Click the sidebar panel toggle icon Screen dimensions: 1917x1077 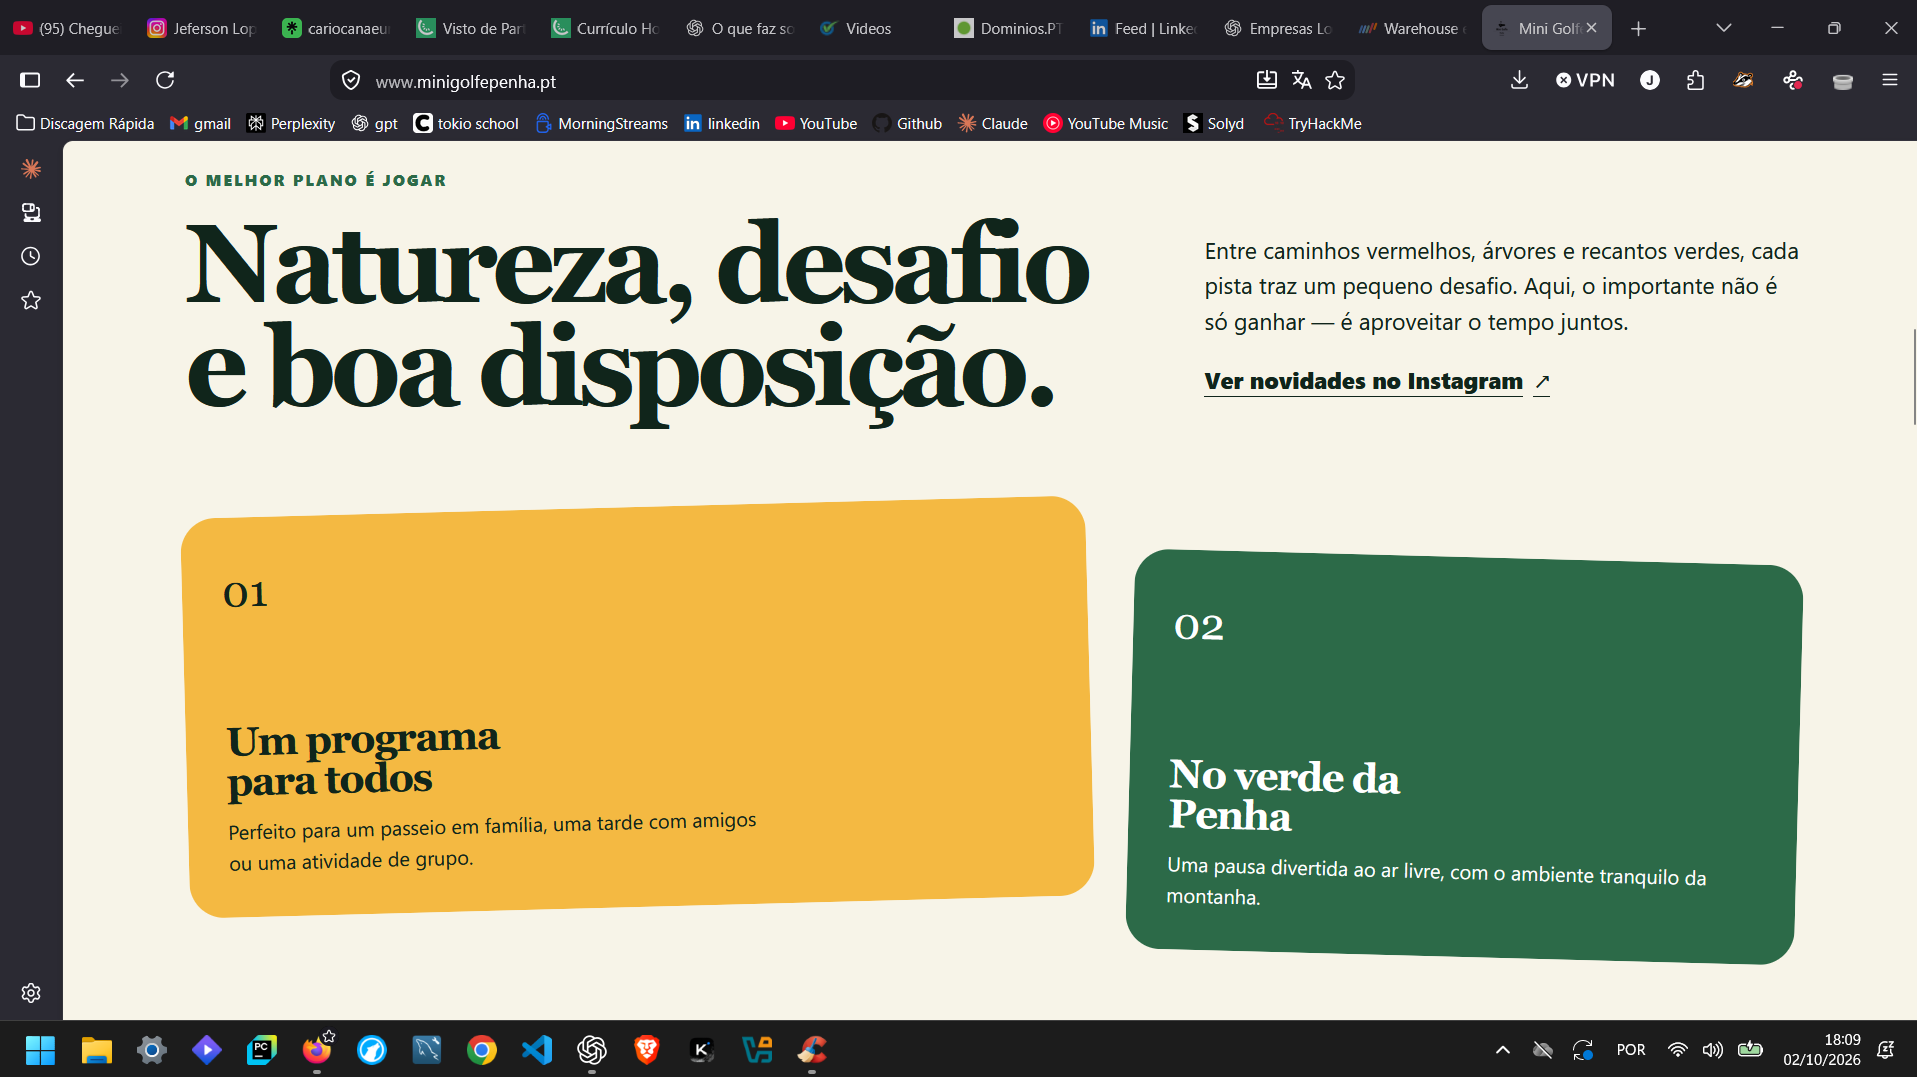(30, 80)
